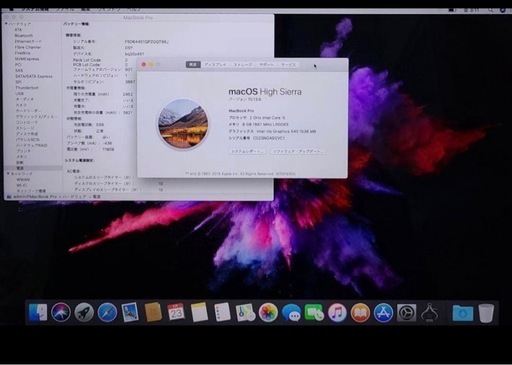Open iTunes music note icon

(x=337, y=312)
